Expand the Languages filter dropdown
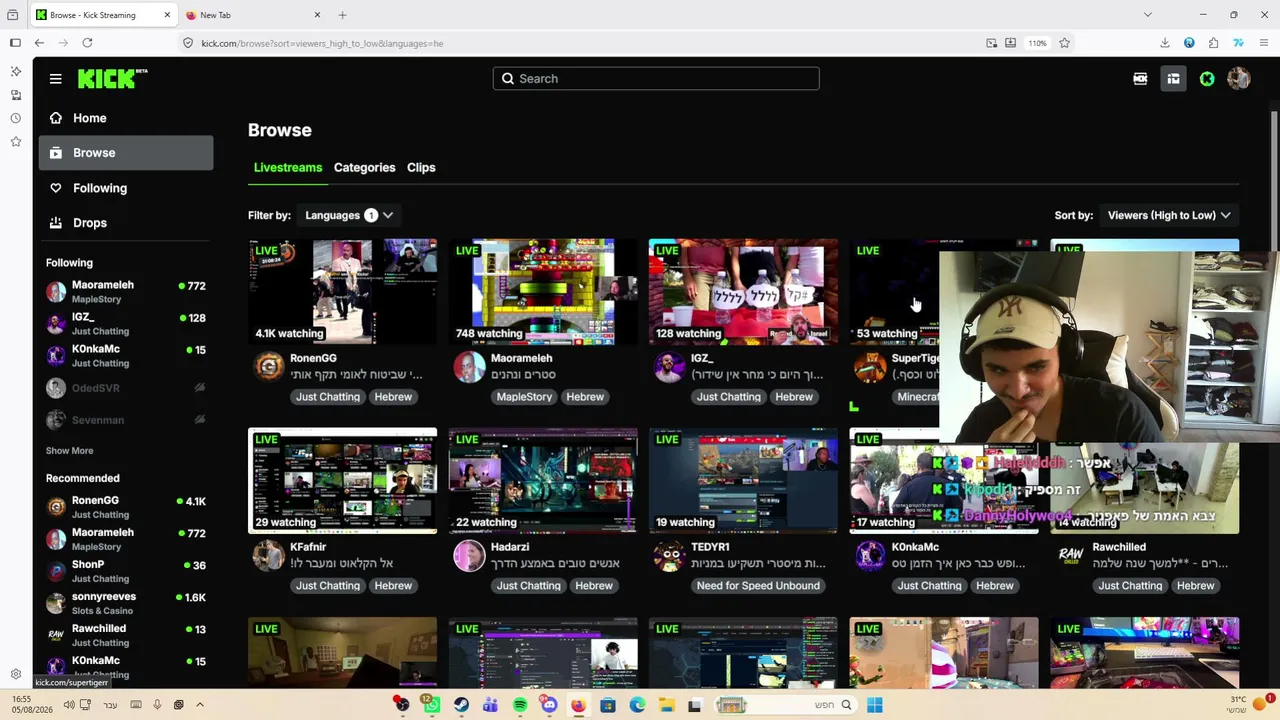This screenshot has height=720, width=1280. pos(348,215)
